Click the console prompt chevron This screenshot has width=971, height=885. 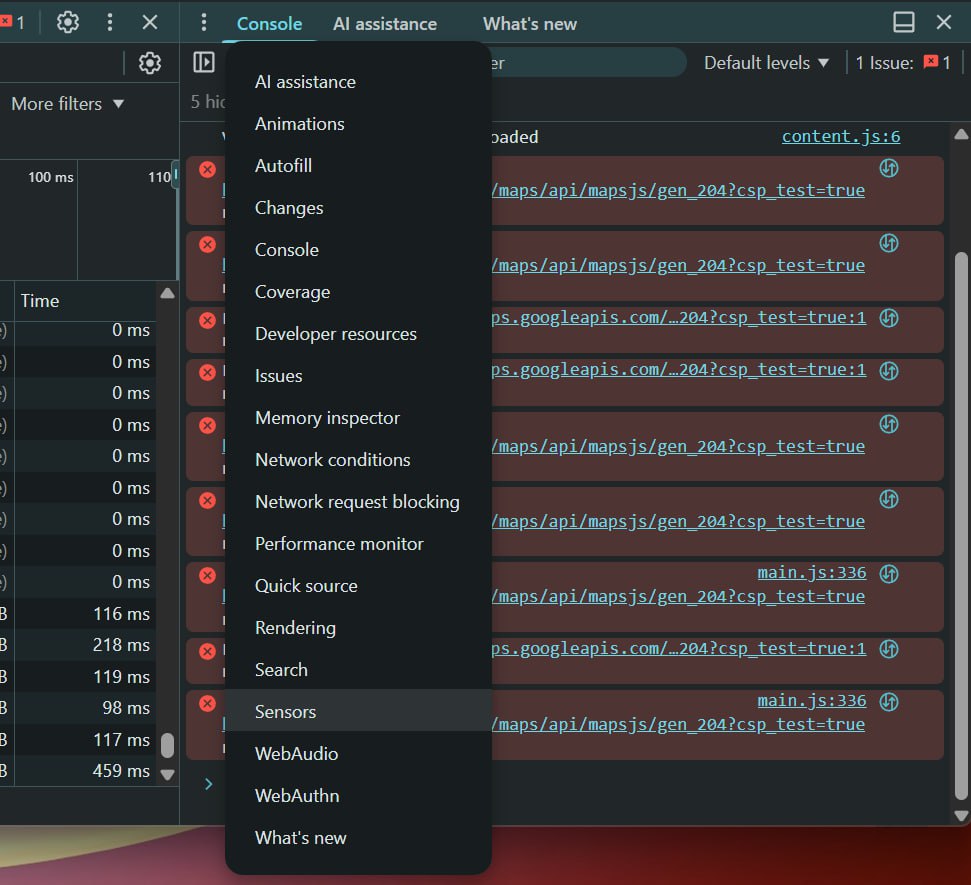pos(208,783)
